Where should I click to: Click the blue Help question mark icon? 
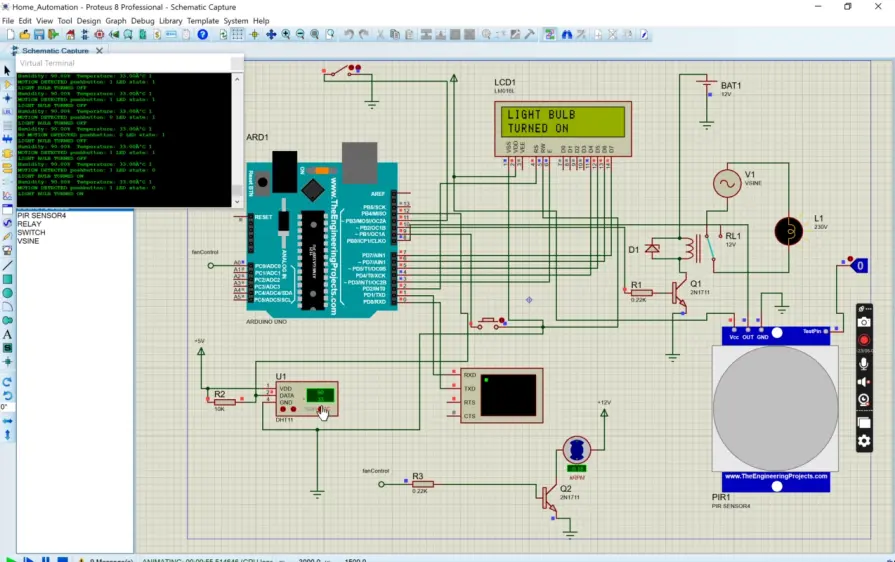tap(203, 35)
